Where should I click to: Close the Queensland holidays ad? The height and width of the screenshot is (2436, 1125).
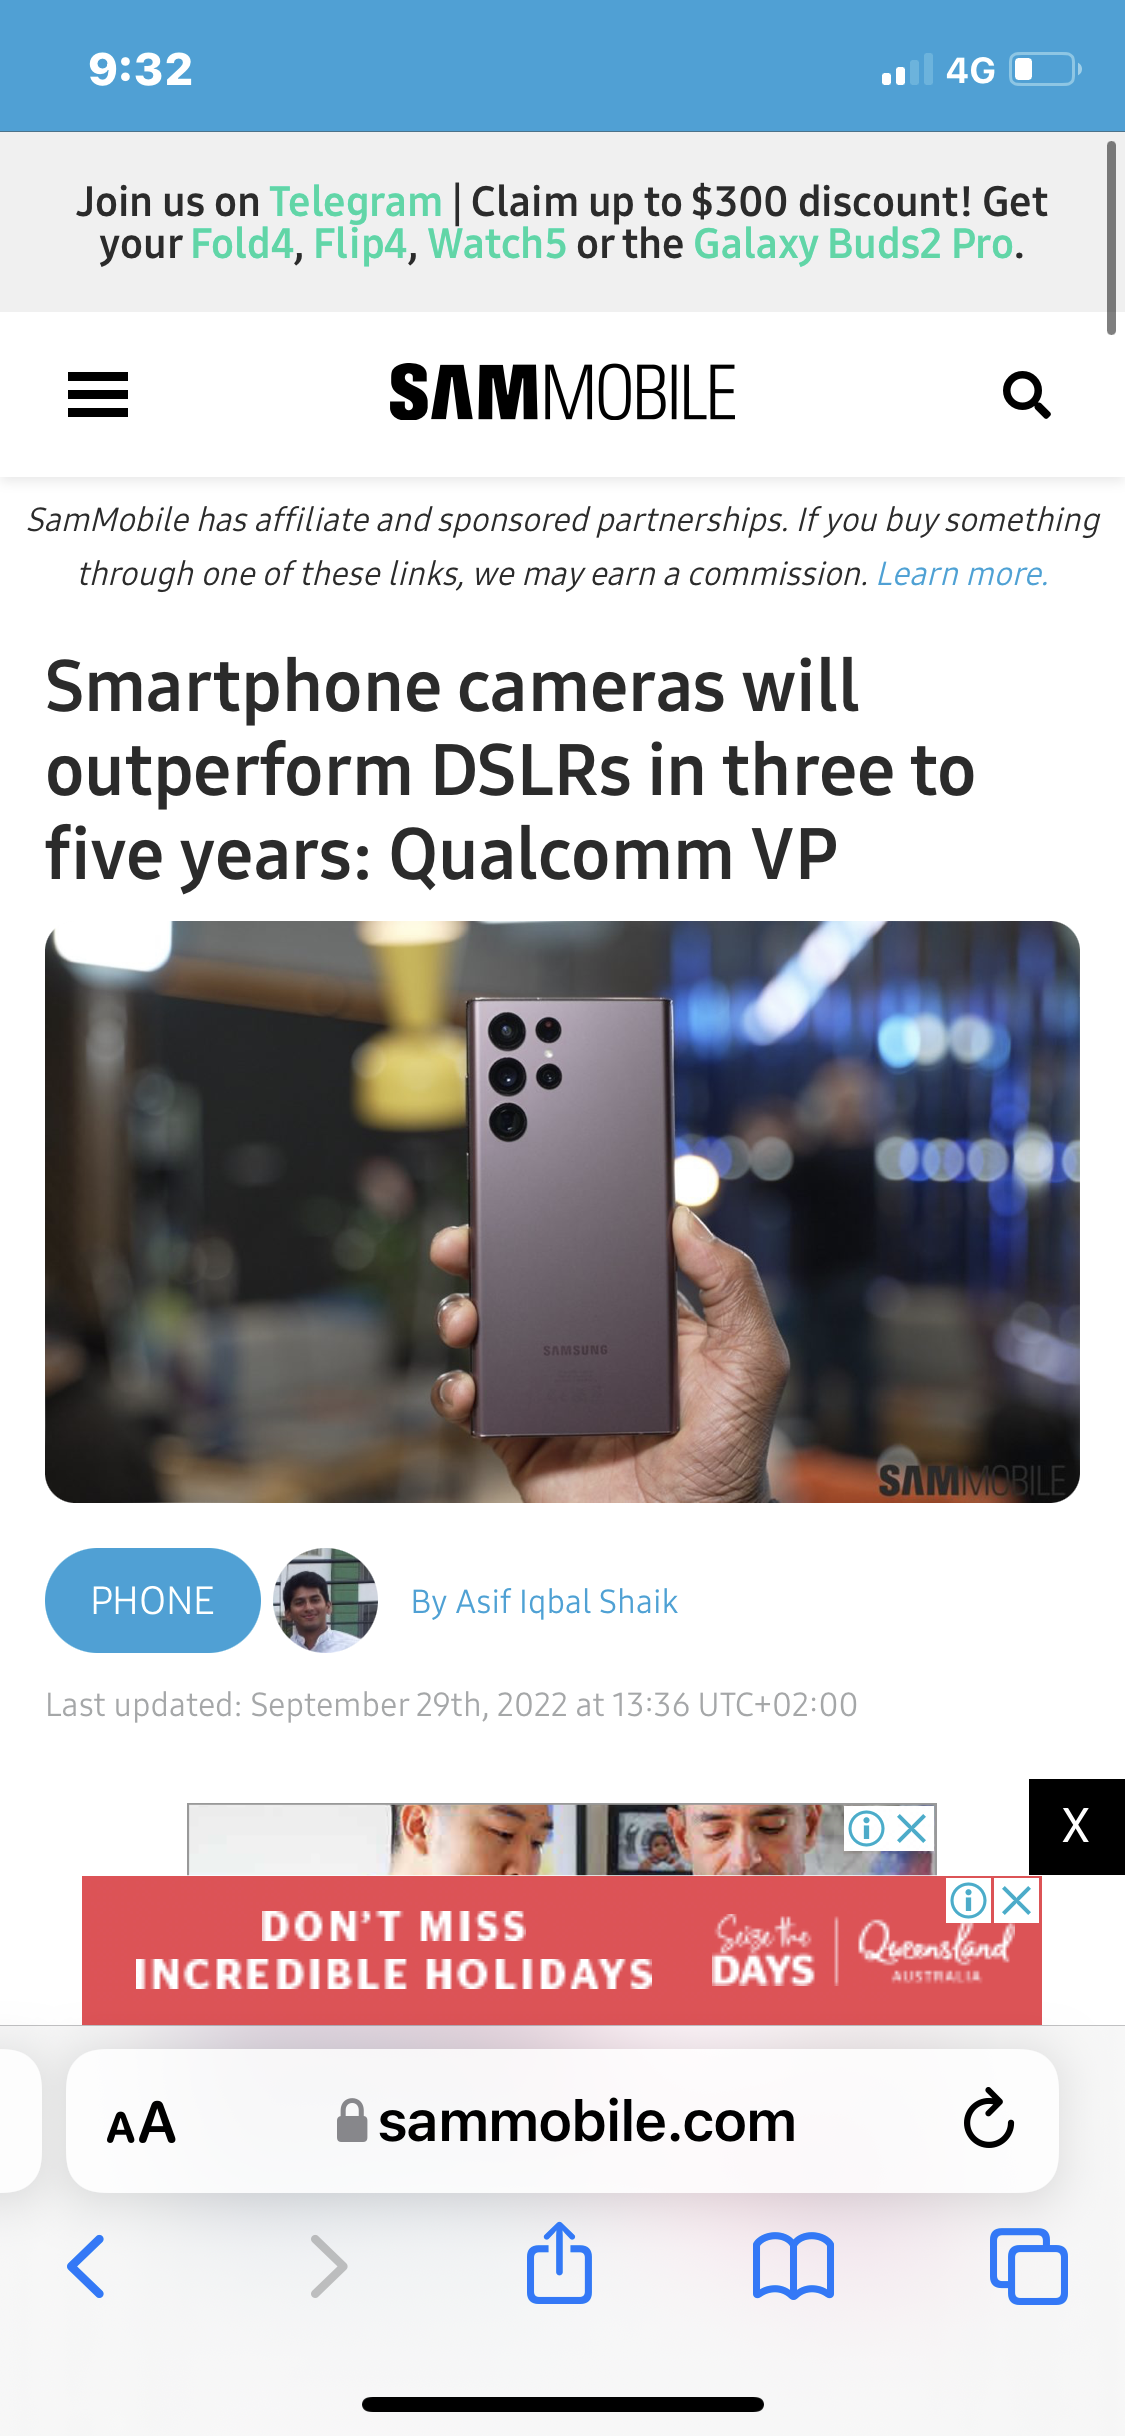(x=1017, y=1900)
